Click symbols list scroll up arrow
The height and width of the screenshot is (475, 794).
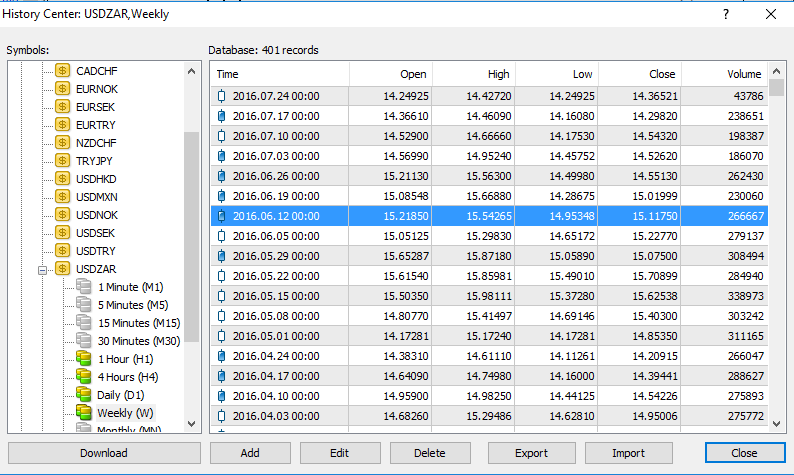(191, 71)
